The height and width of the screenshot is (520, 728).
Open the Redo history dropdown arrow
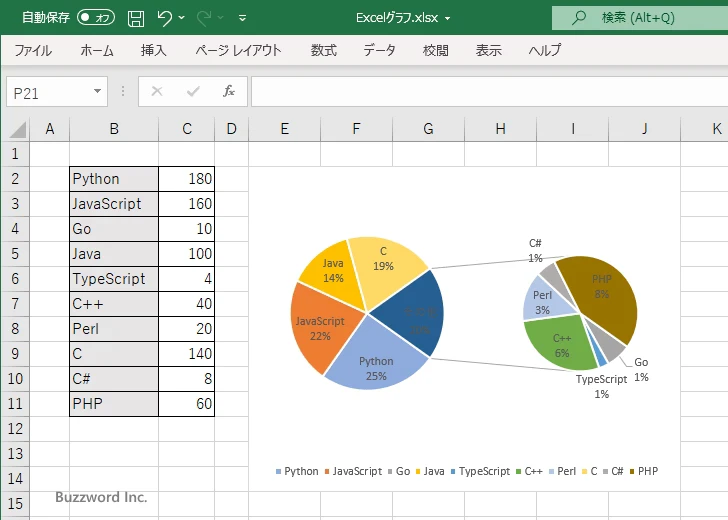coord(221,18)
